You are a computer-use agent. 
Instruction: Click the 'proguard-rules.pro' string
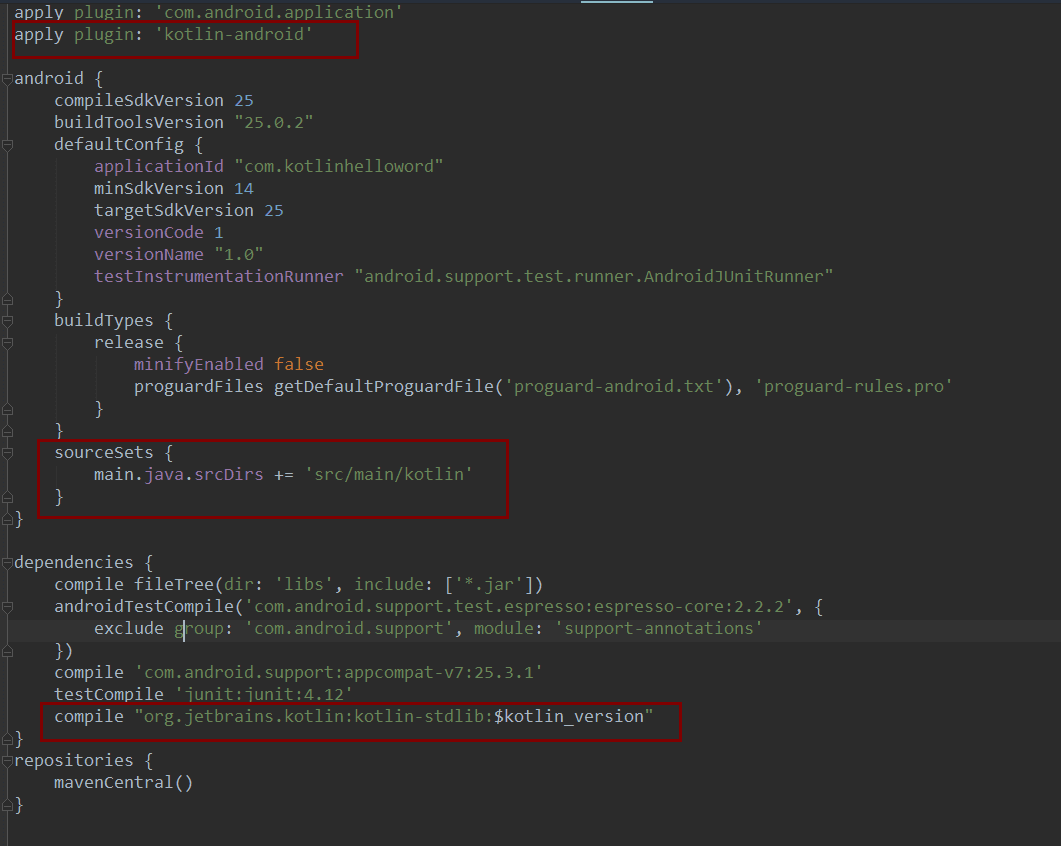click(853, 386)
